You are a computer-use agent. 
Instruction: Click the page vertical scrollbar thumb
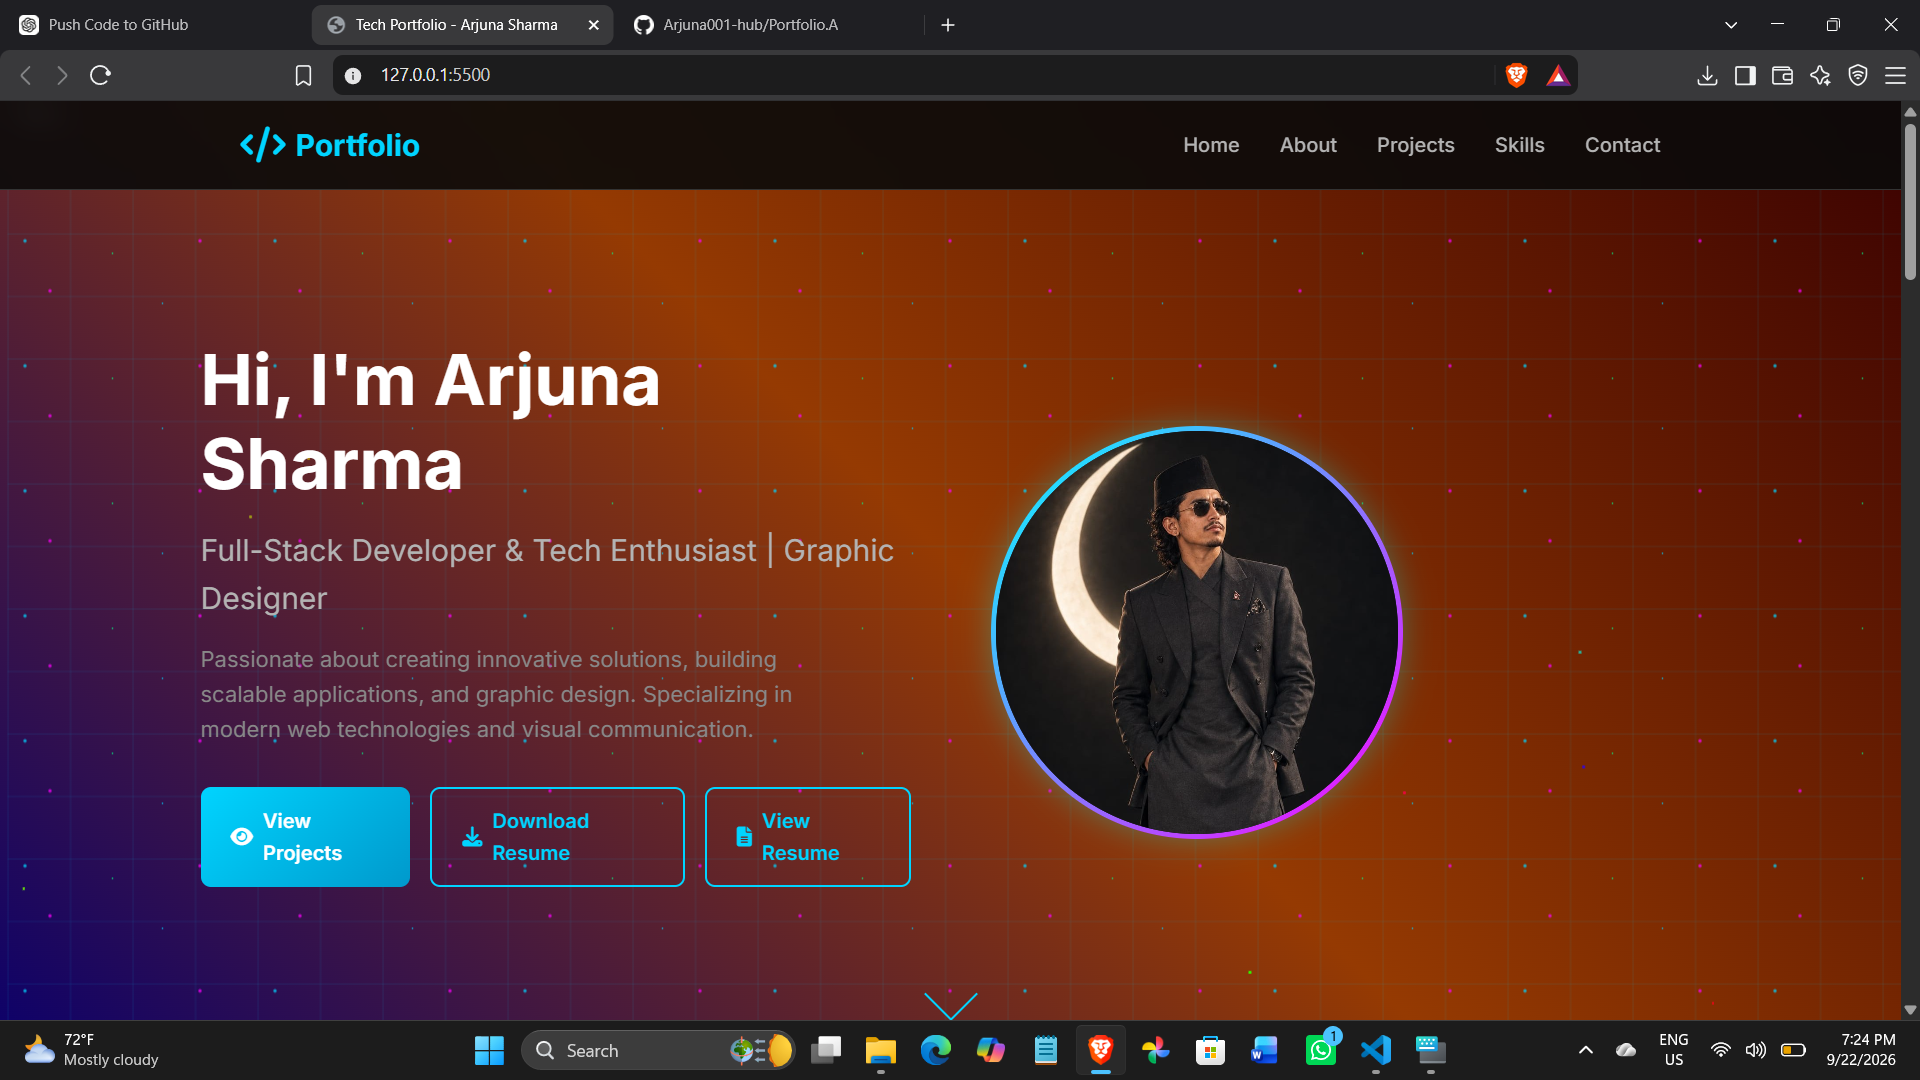1910,200
